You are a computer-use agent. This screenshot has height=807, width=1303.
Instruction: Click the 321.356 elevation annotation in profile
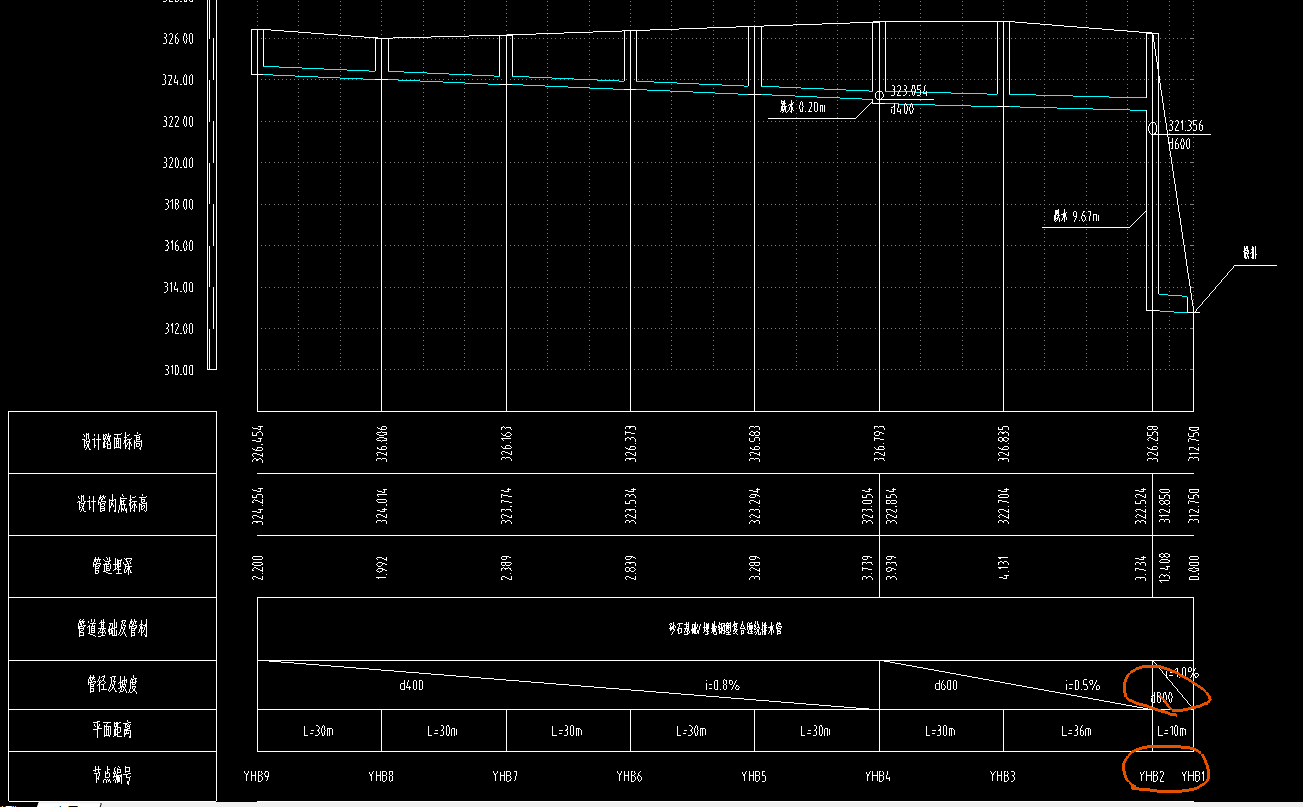(x=1186, y=127)
